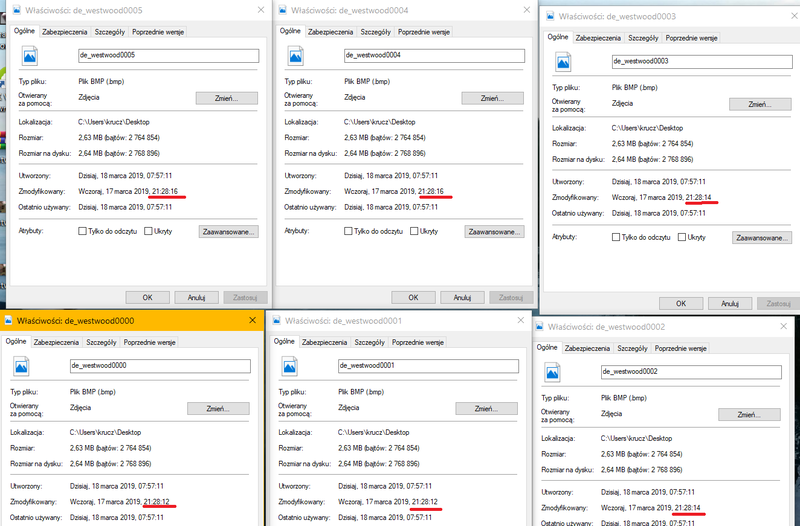Screen dimensions: 800x526
Task: Enable 'Tylko do odczytu' for de_westwood0005
Action: tap(83, 231)
